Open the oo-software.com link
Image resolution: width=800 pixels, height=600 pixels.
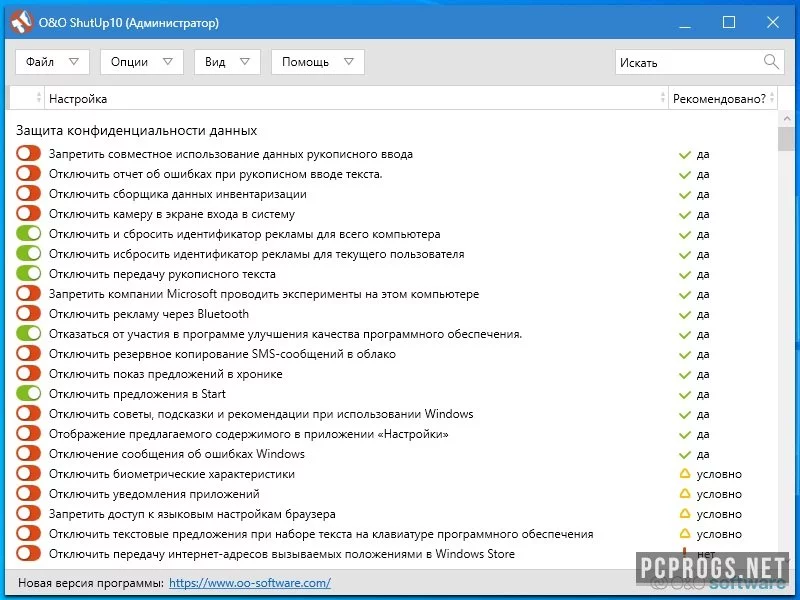pos(250,583)
